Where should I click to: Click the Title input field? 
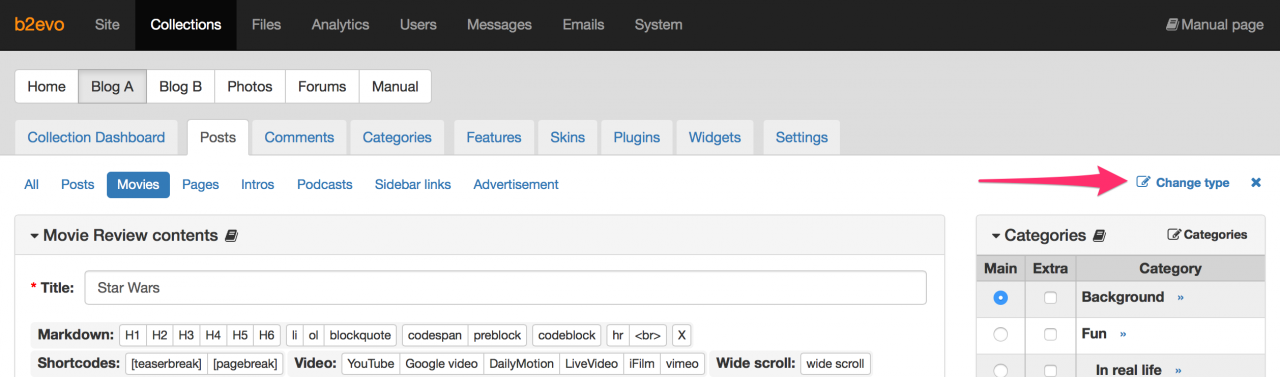pos(506,287)
